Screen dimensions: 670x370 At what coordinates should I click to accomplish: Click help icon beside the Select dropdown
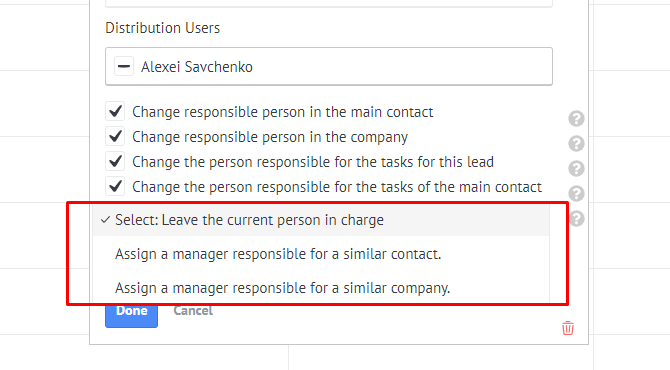tap(576, 219)
